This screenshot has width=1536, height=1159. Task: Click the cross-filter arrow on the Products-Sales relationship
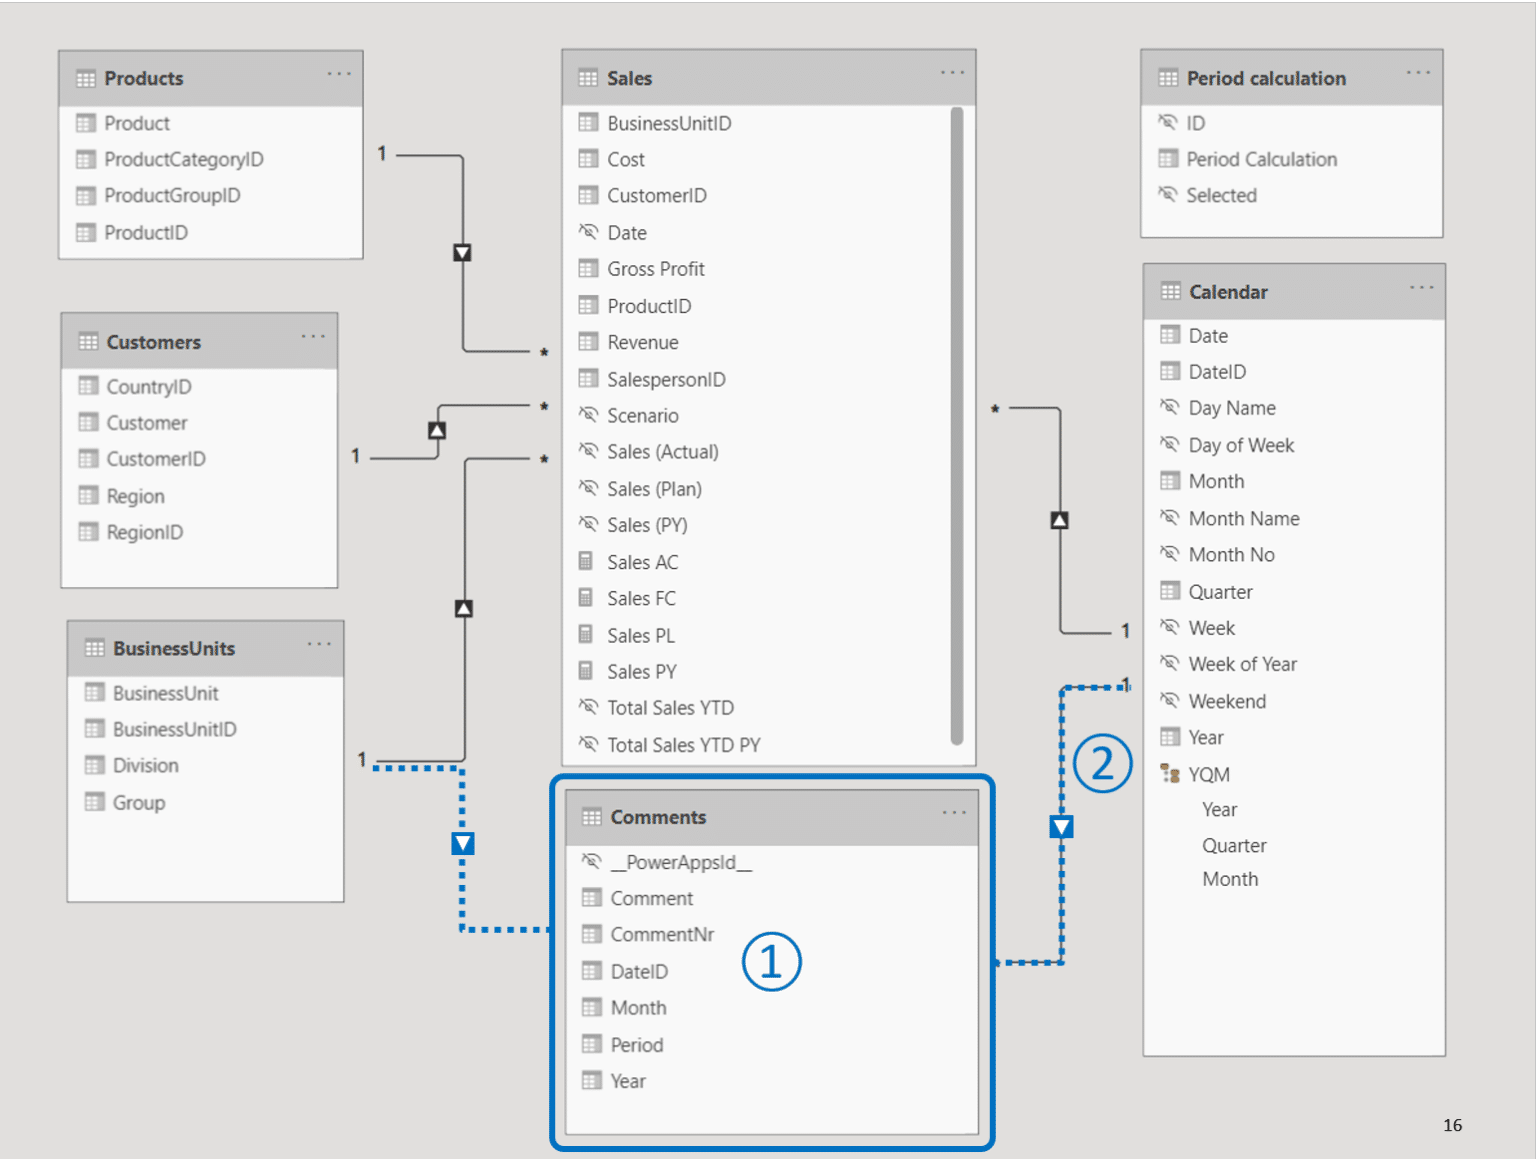click(x=462, y=252)
